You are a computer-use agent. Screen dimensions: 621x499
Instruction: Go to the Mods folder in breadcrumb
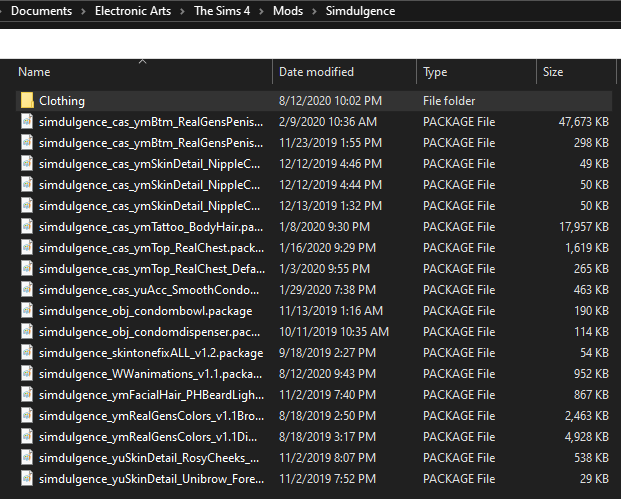(x=288, y=12)
